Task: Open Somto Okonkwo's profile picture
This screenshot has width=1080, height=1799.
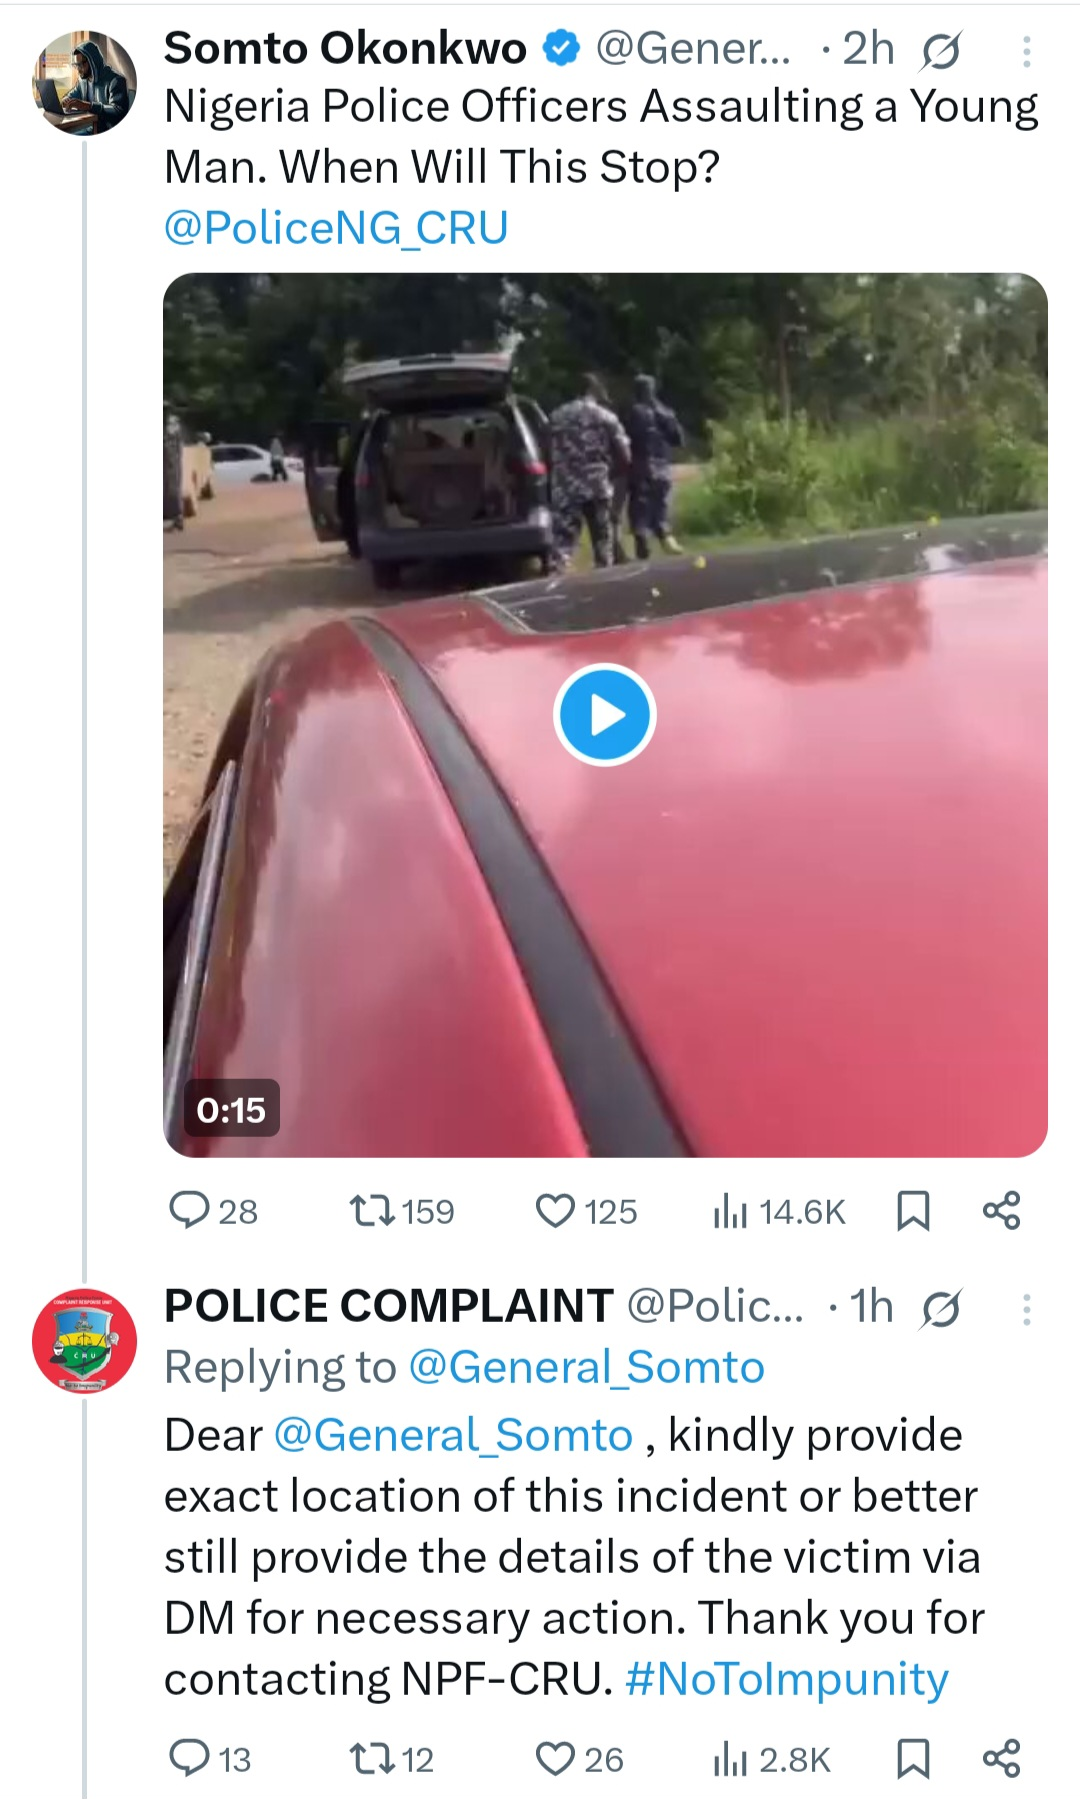Action: pos(85,82)
